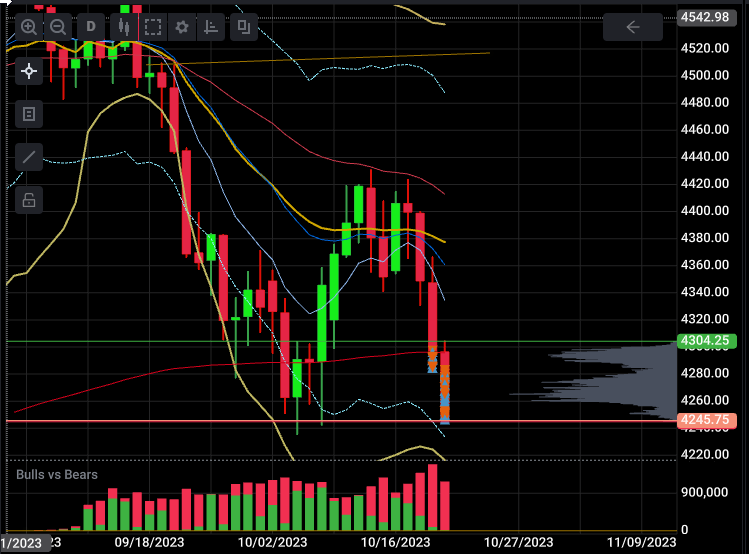The image size is (749, 554).
Task: Open chart settings gear icon
Action: click(182, 27)
